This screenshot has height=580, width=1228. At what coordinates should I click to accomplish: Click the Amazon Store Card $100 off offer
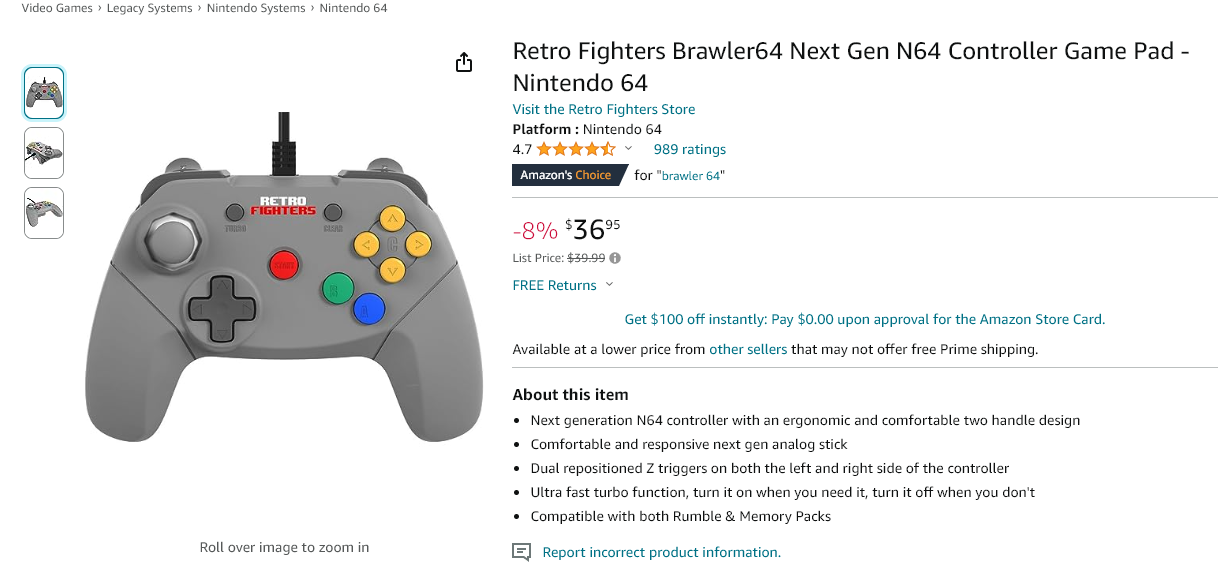(864, 320)
